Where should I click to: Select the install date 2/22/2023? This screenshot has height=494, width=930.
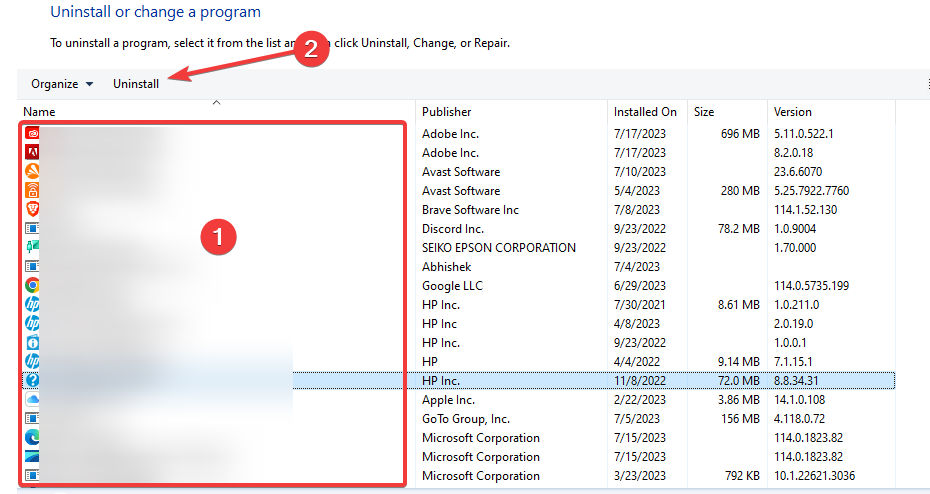click(x=639, y=399)
